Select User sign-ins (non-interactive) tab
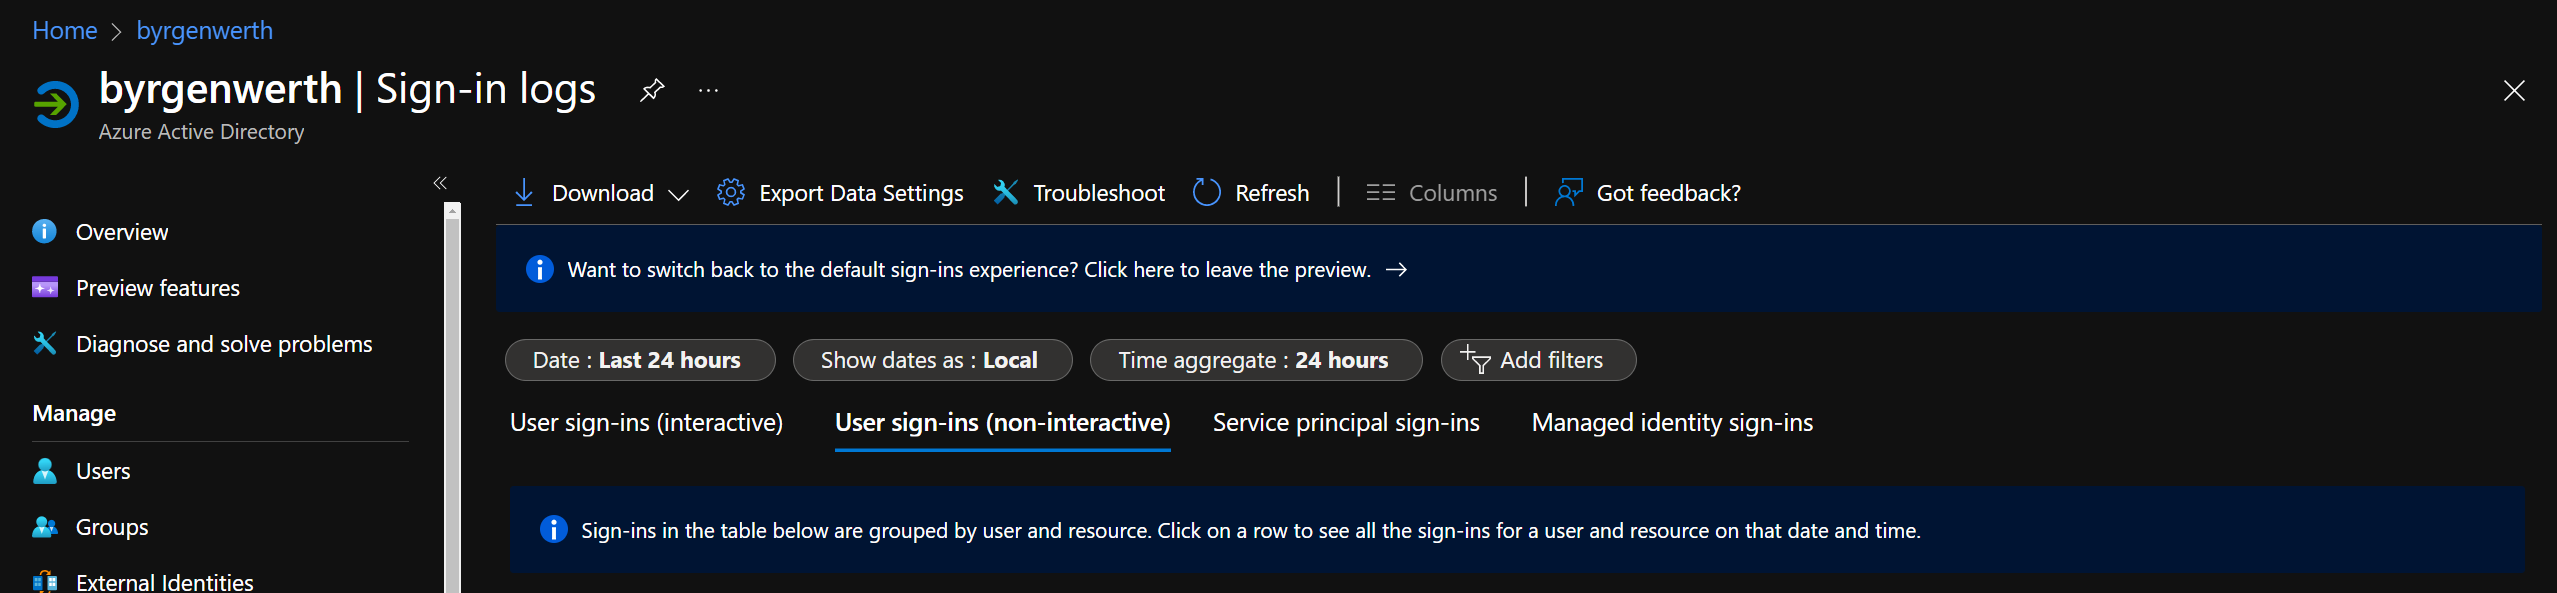Image resolution: width=2557 pixels, height=593 pixels. (1003, 423)
